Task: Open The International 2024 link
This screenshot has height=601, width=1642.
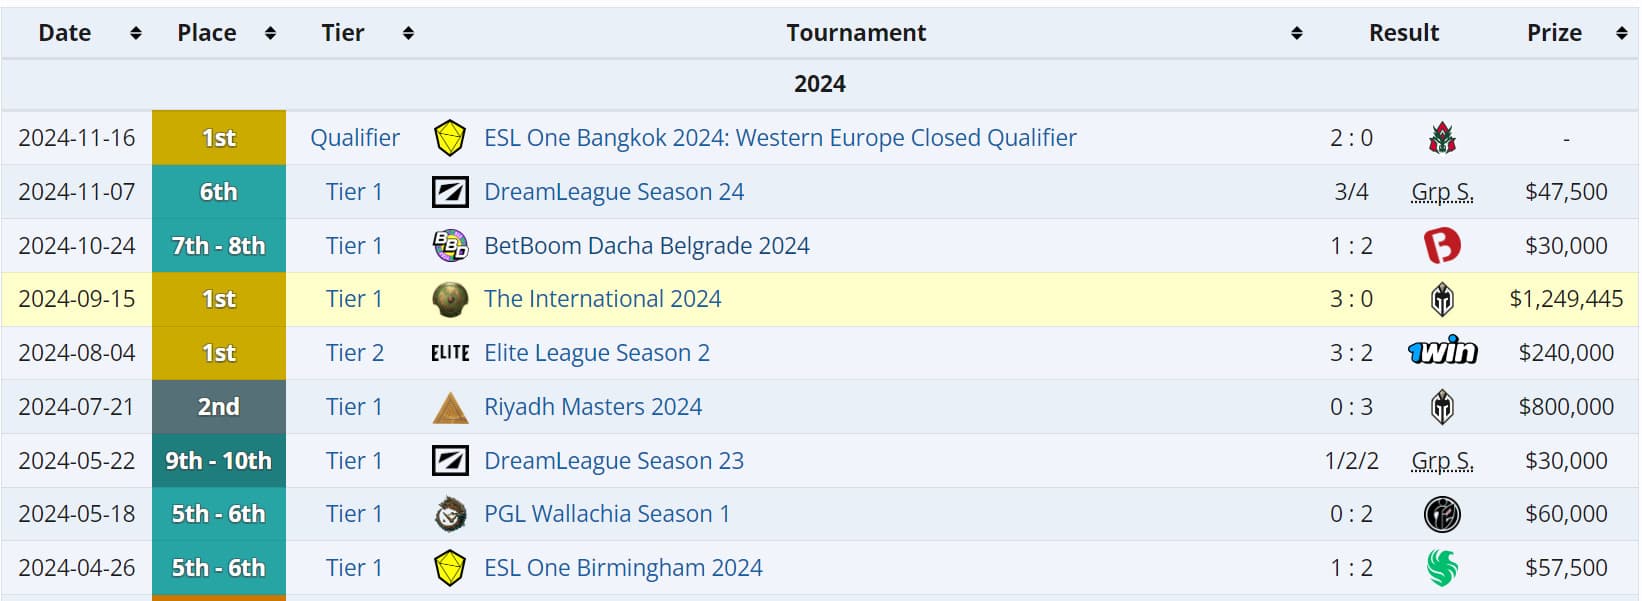Action: coord(602,299)
